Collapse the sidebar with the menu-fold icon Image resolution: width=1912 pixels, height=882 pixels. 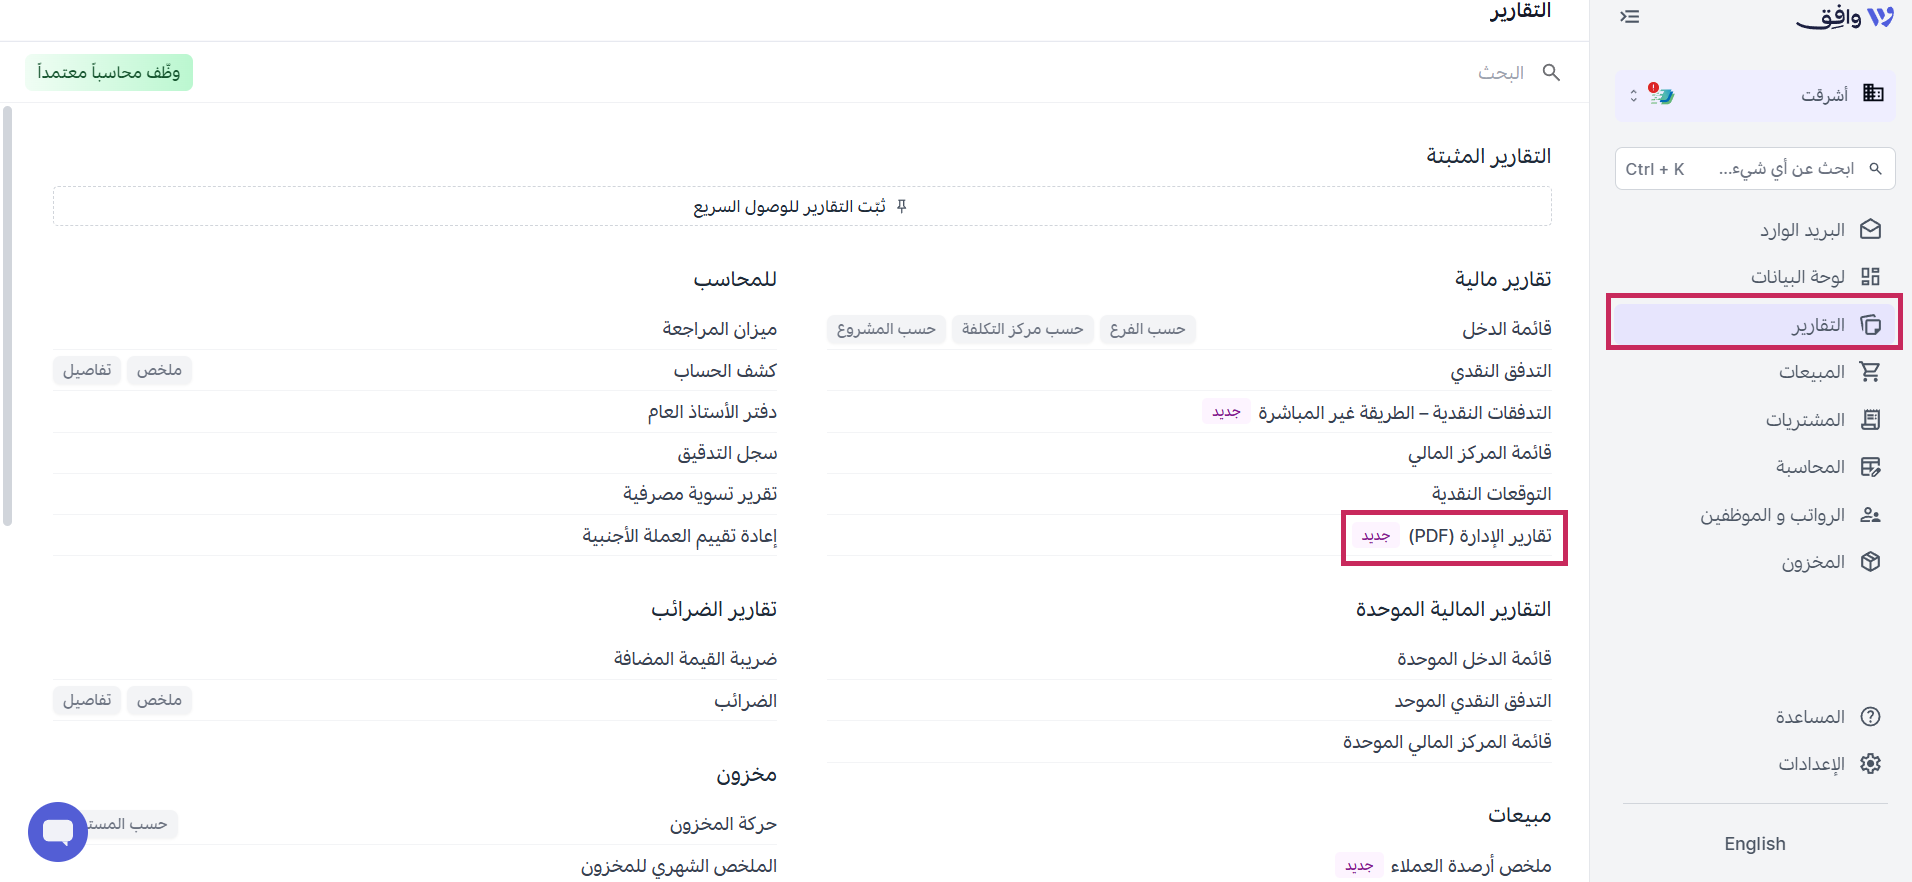(x=1630, y=17)
